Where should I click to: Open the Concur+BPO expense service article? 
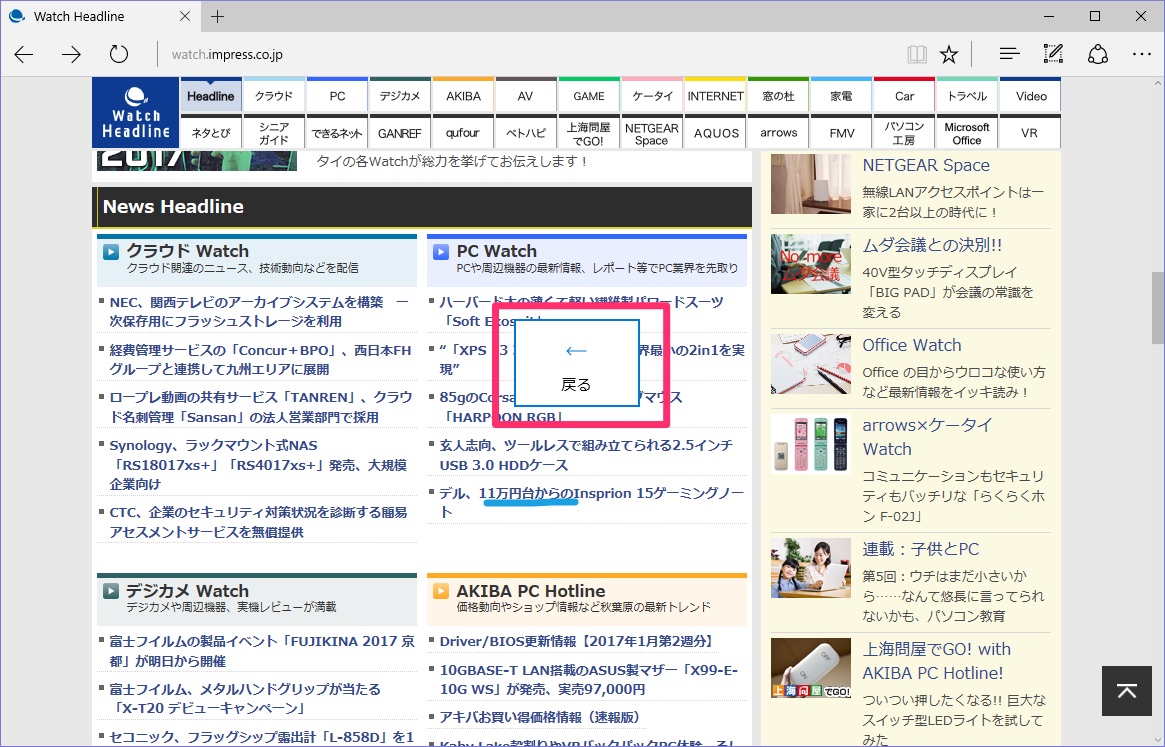point(260,359)
